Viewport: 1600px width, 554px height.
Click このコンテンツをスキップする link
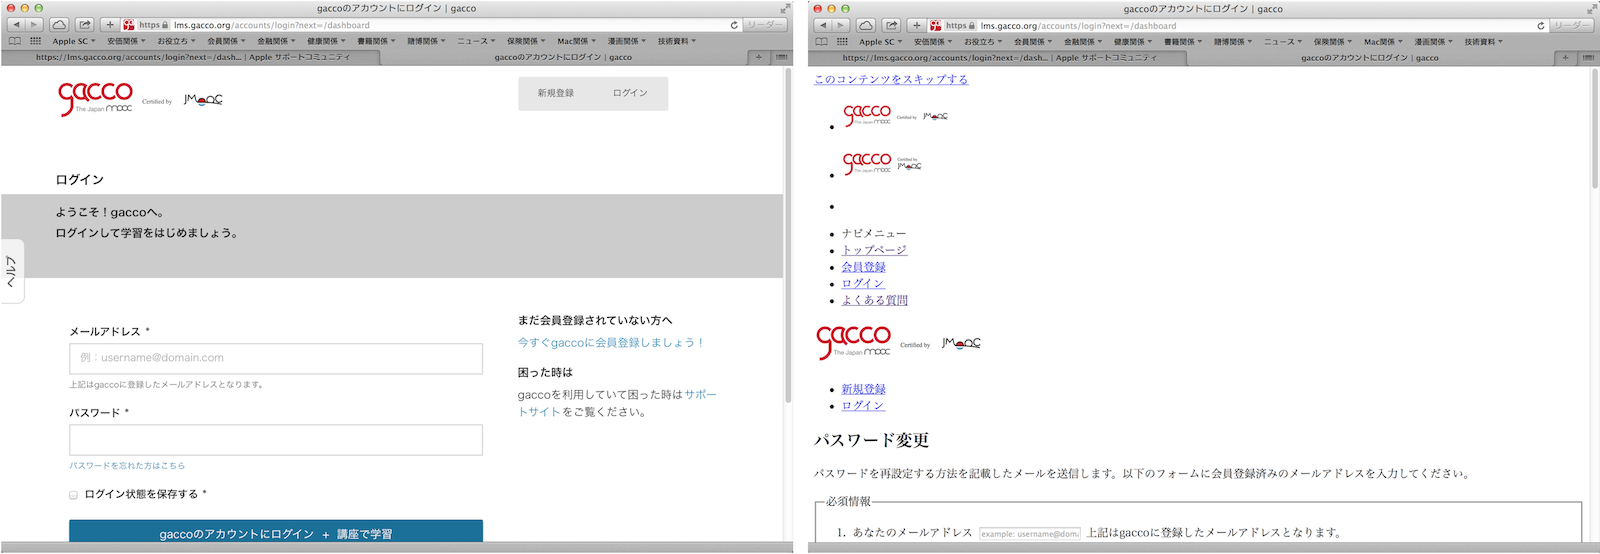click(891, 79)
